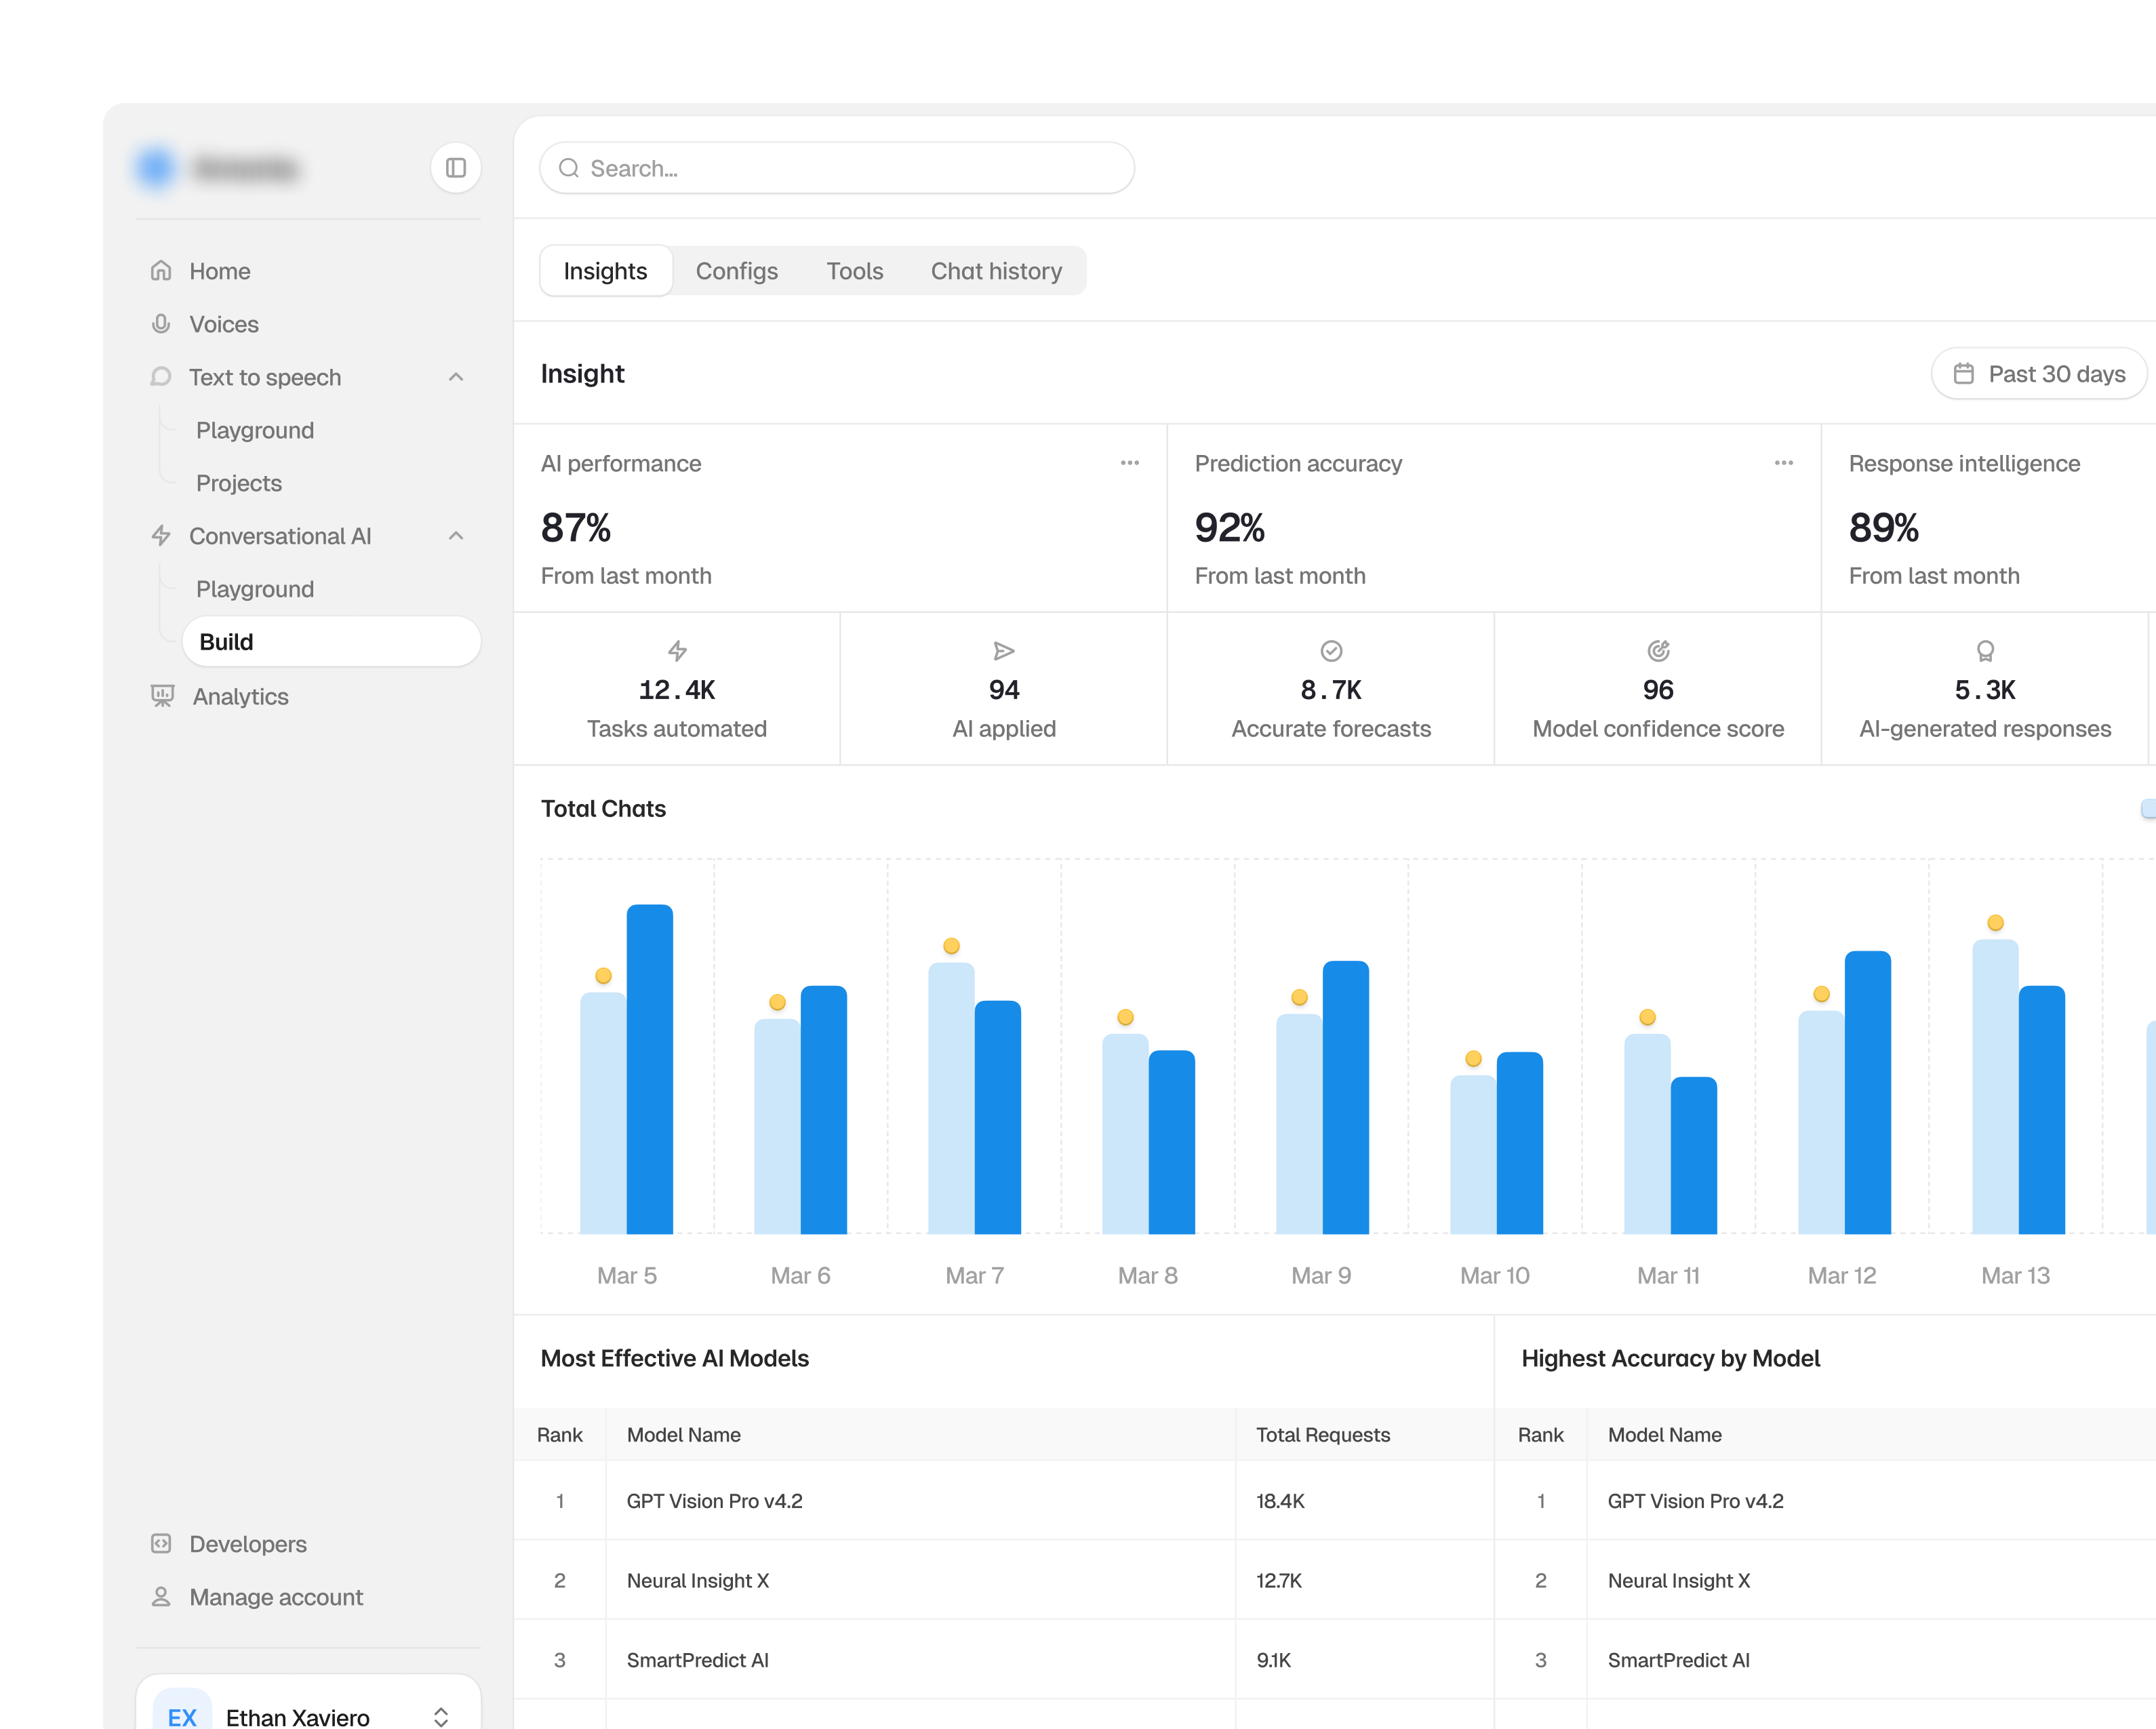
Task: Switch to the Configs tab
Action: pos(737,271)
